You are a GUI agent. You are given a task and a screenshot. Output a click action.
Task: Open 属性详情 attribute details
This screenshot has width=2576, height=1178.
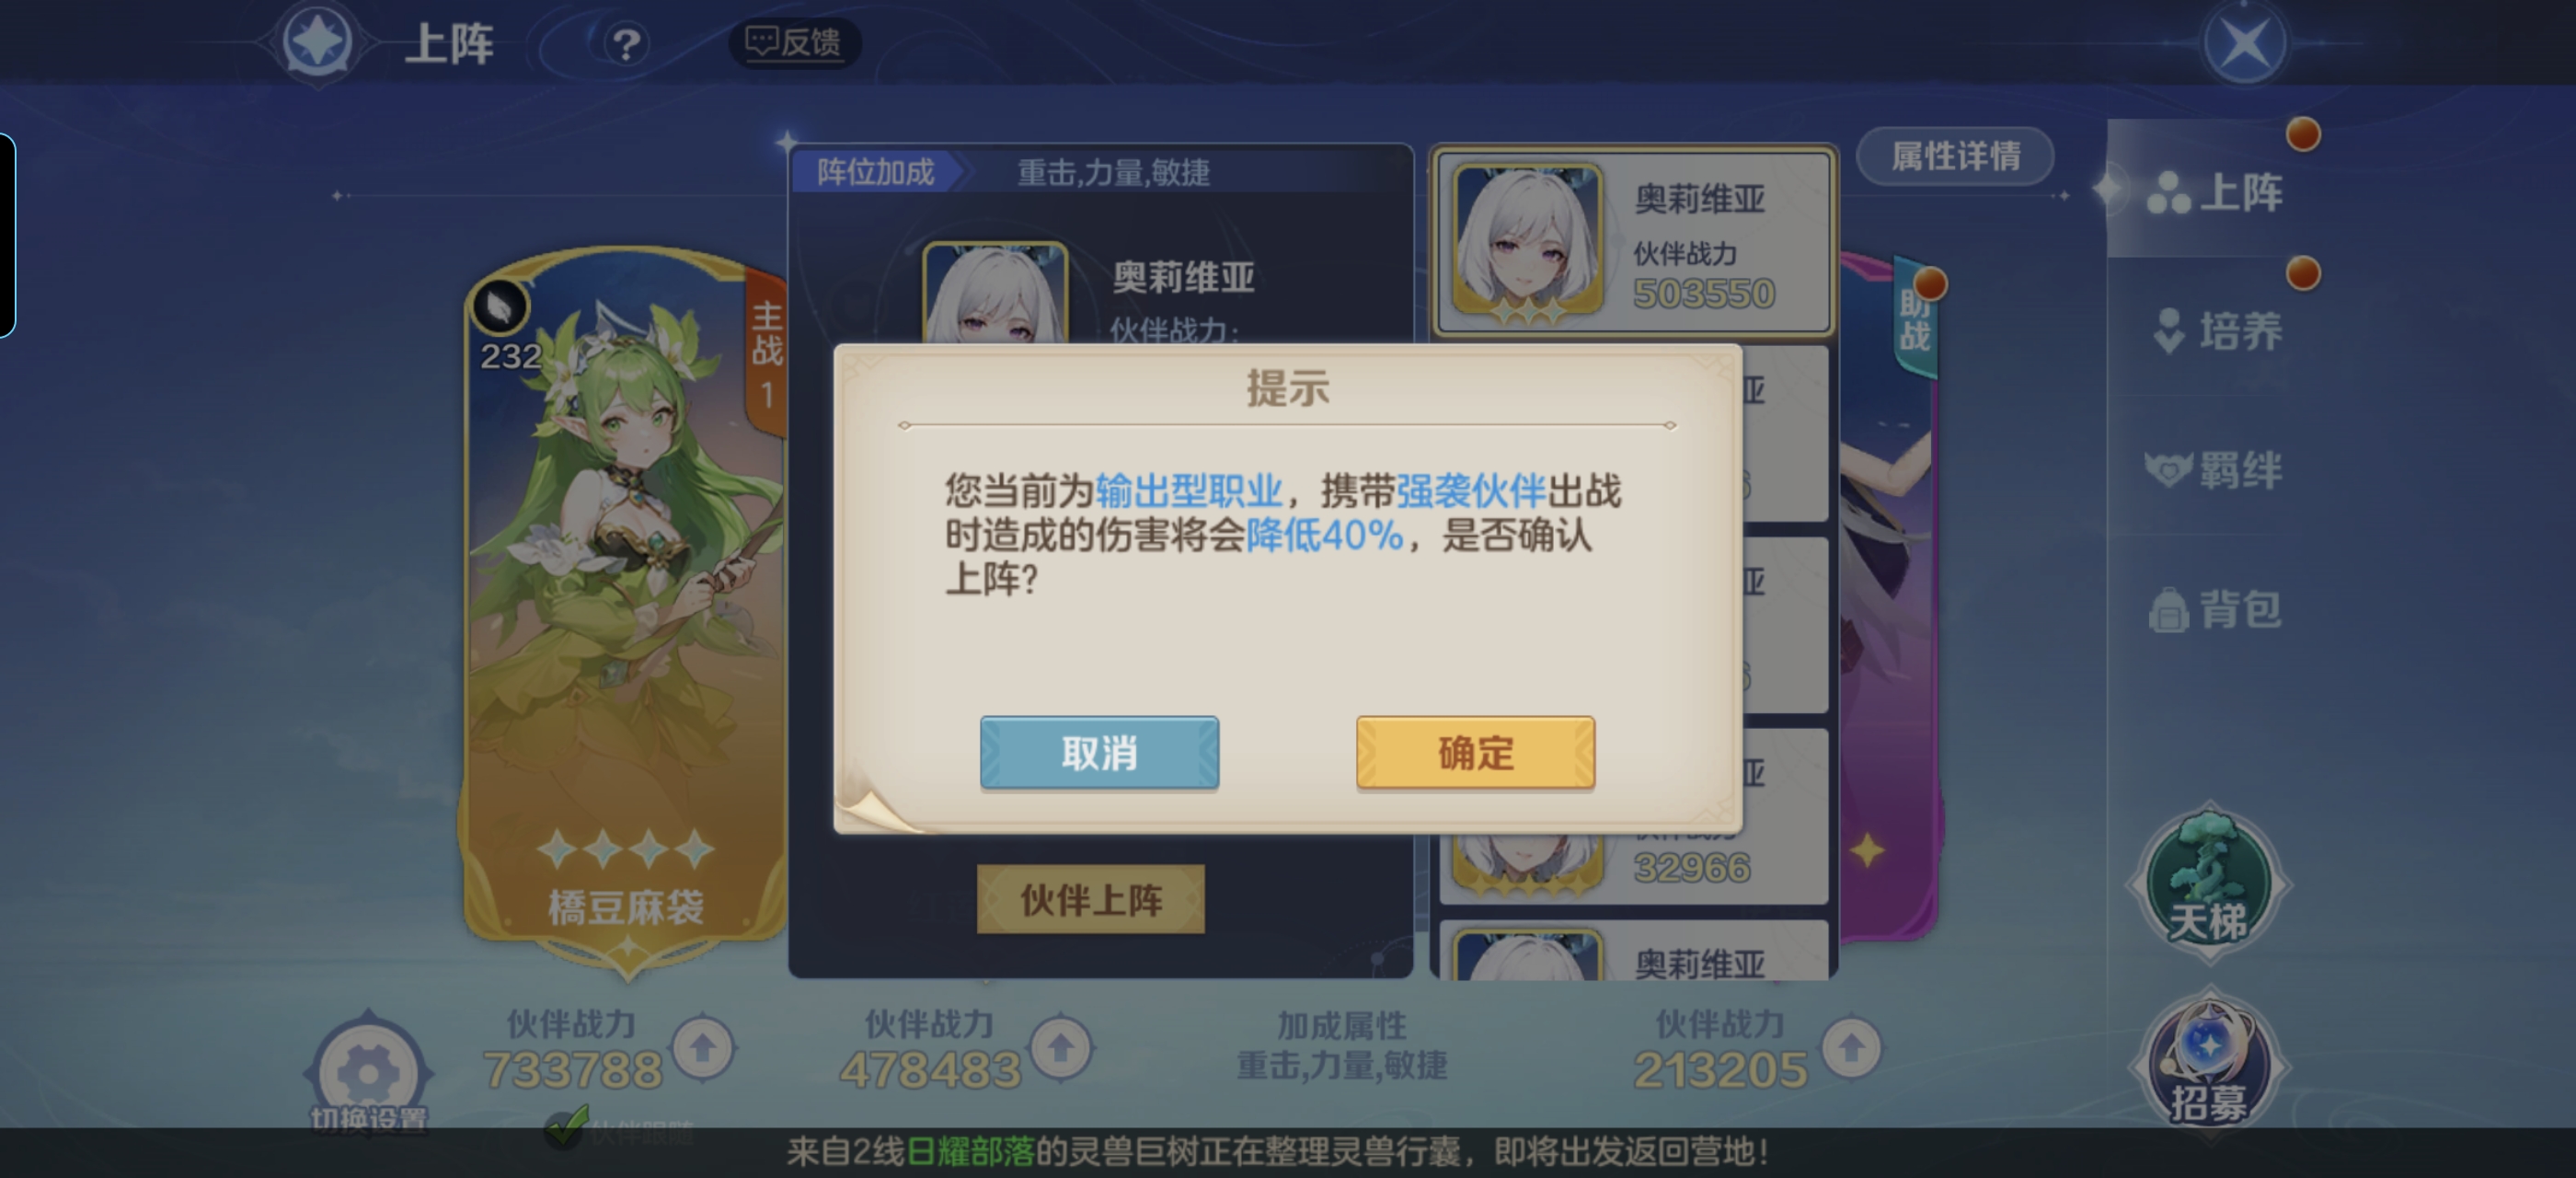tap(1955, 156)
